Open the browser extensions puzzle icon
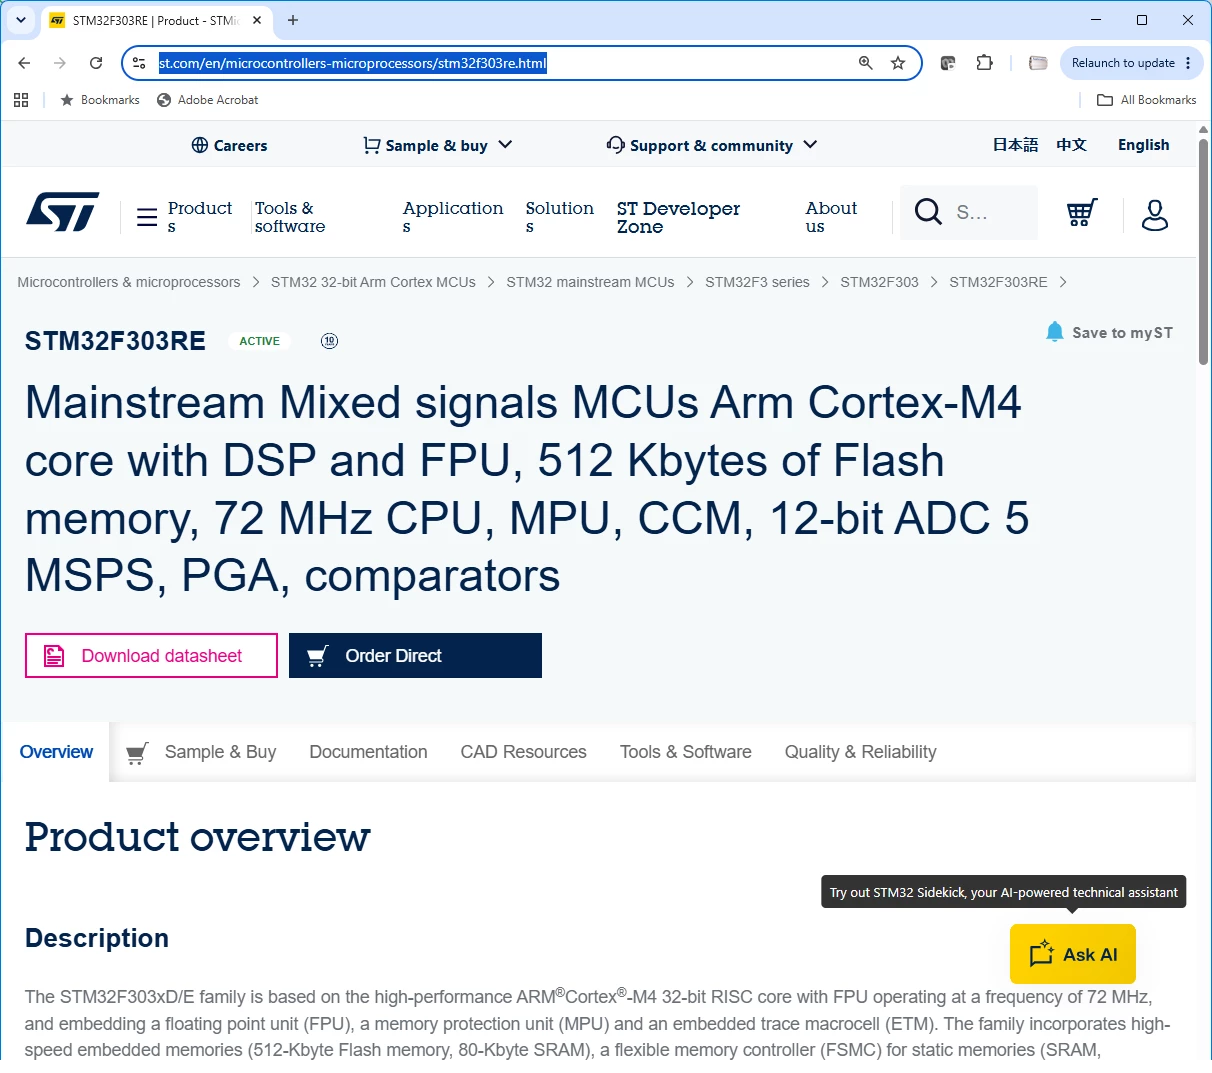 pyautogui.click(x=985, y=63)
